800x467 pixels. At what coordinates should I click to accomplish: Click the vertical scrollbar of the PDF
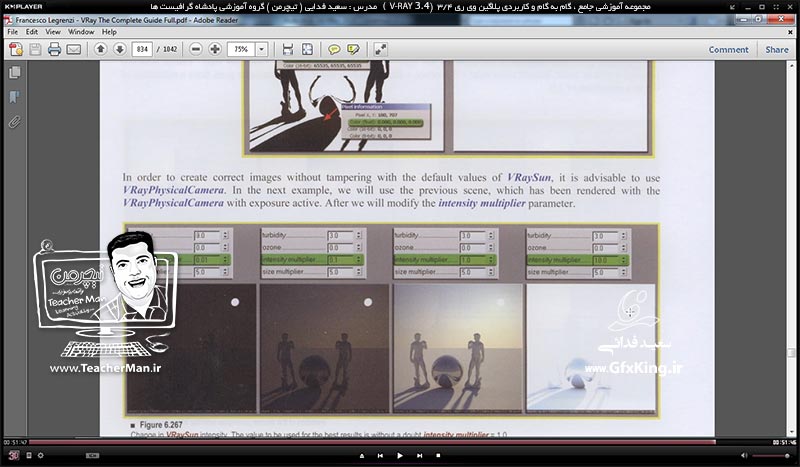pos(791,248)
